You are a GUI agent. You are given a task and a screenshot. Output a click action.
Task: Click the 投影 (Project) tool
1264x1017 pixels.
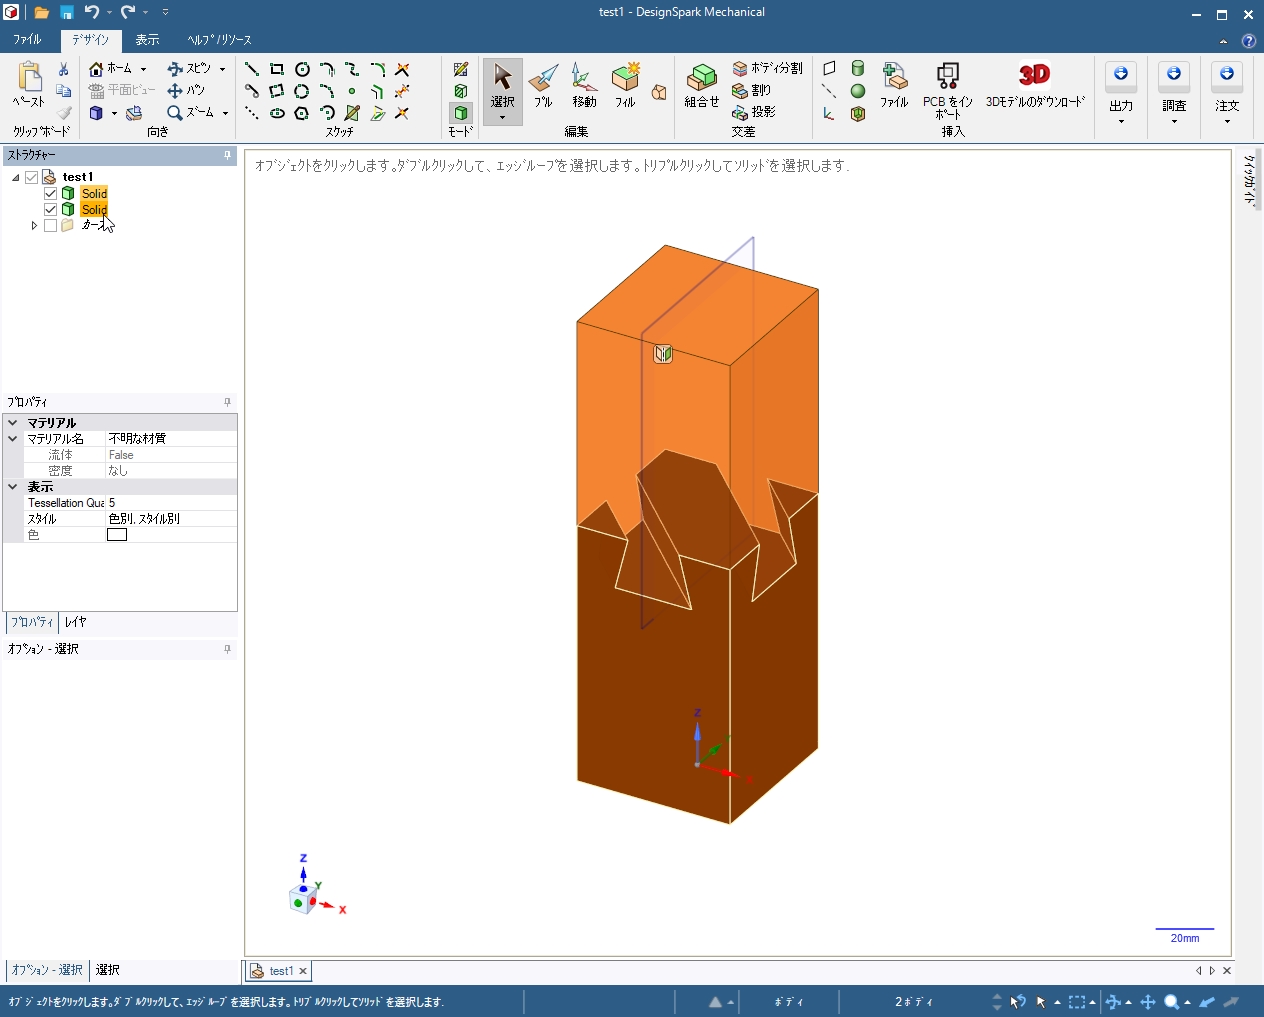coord(754,112)
